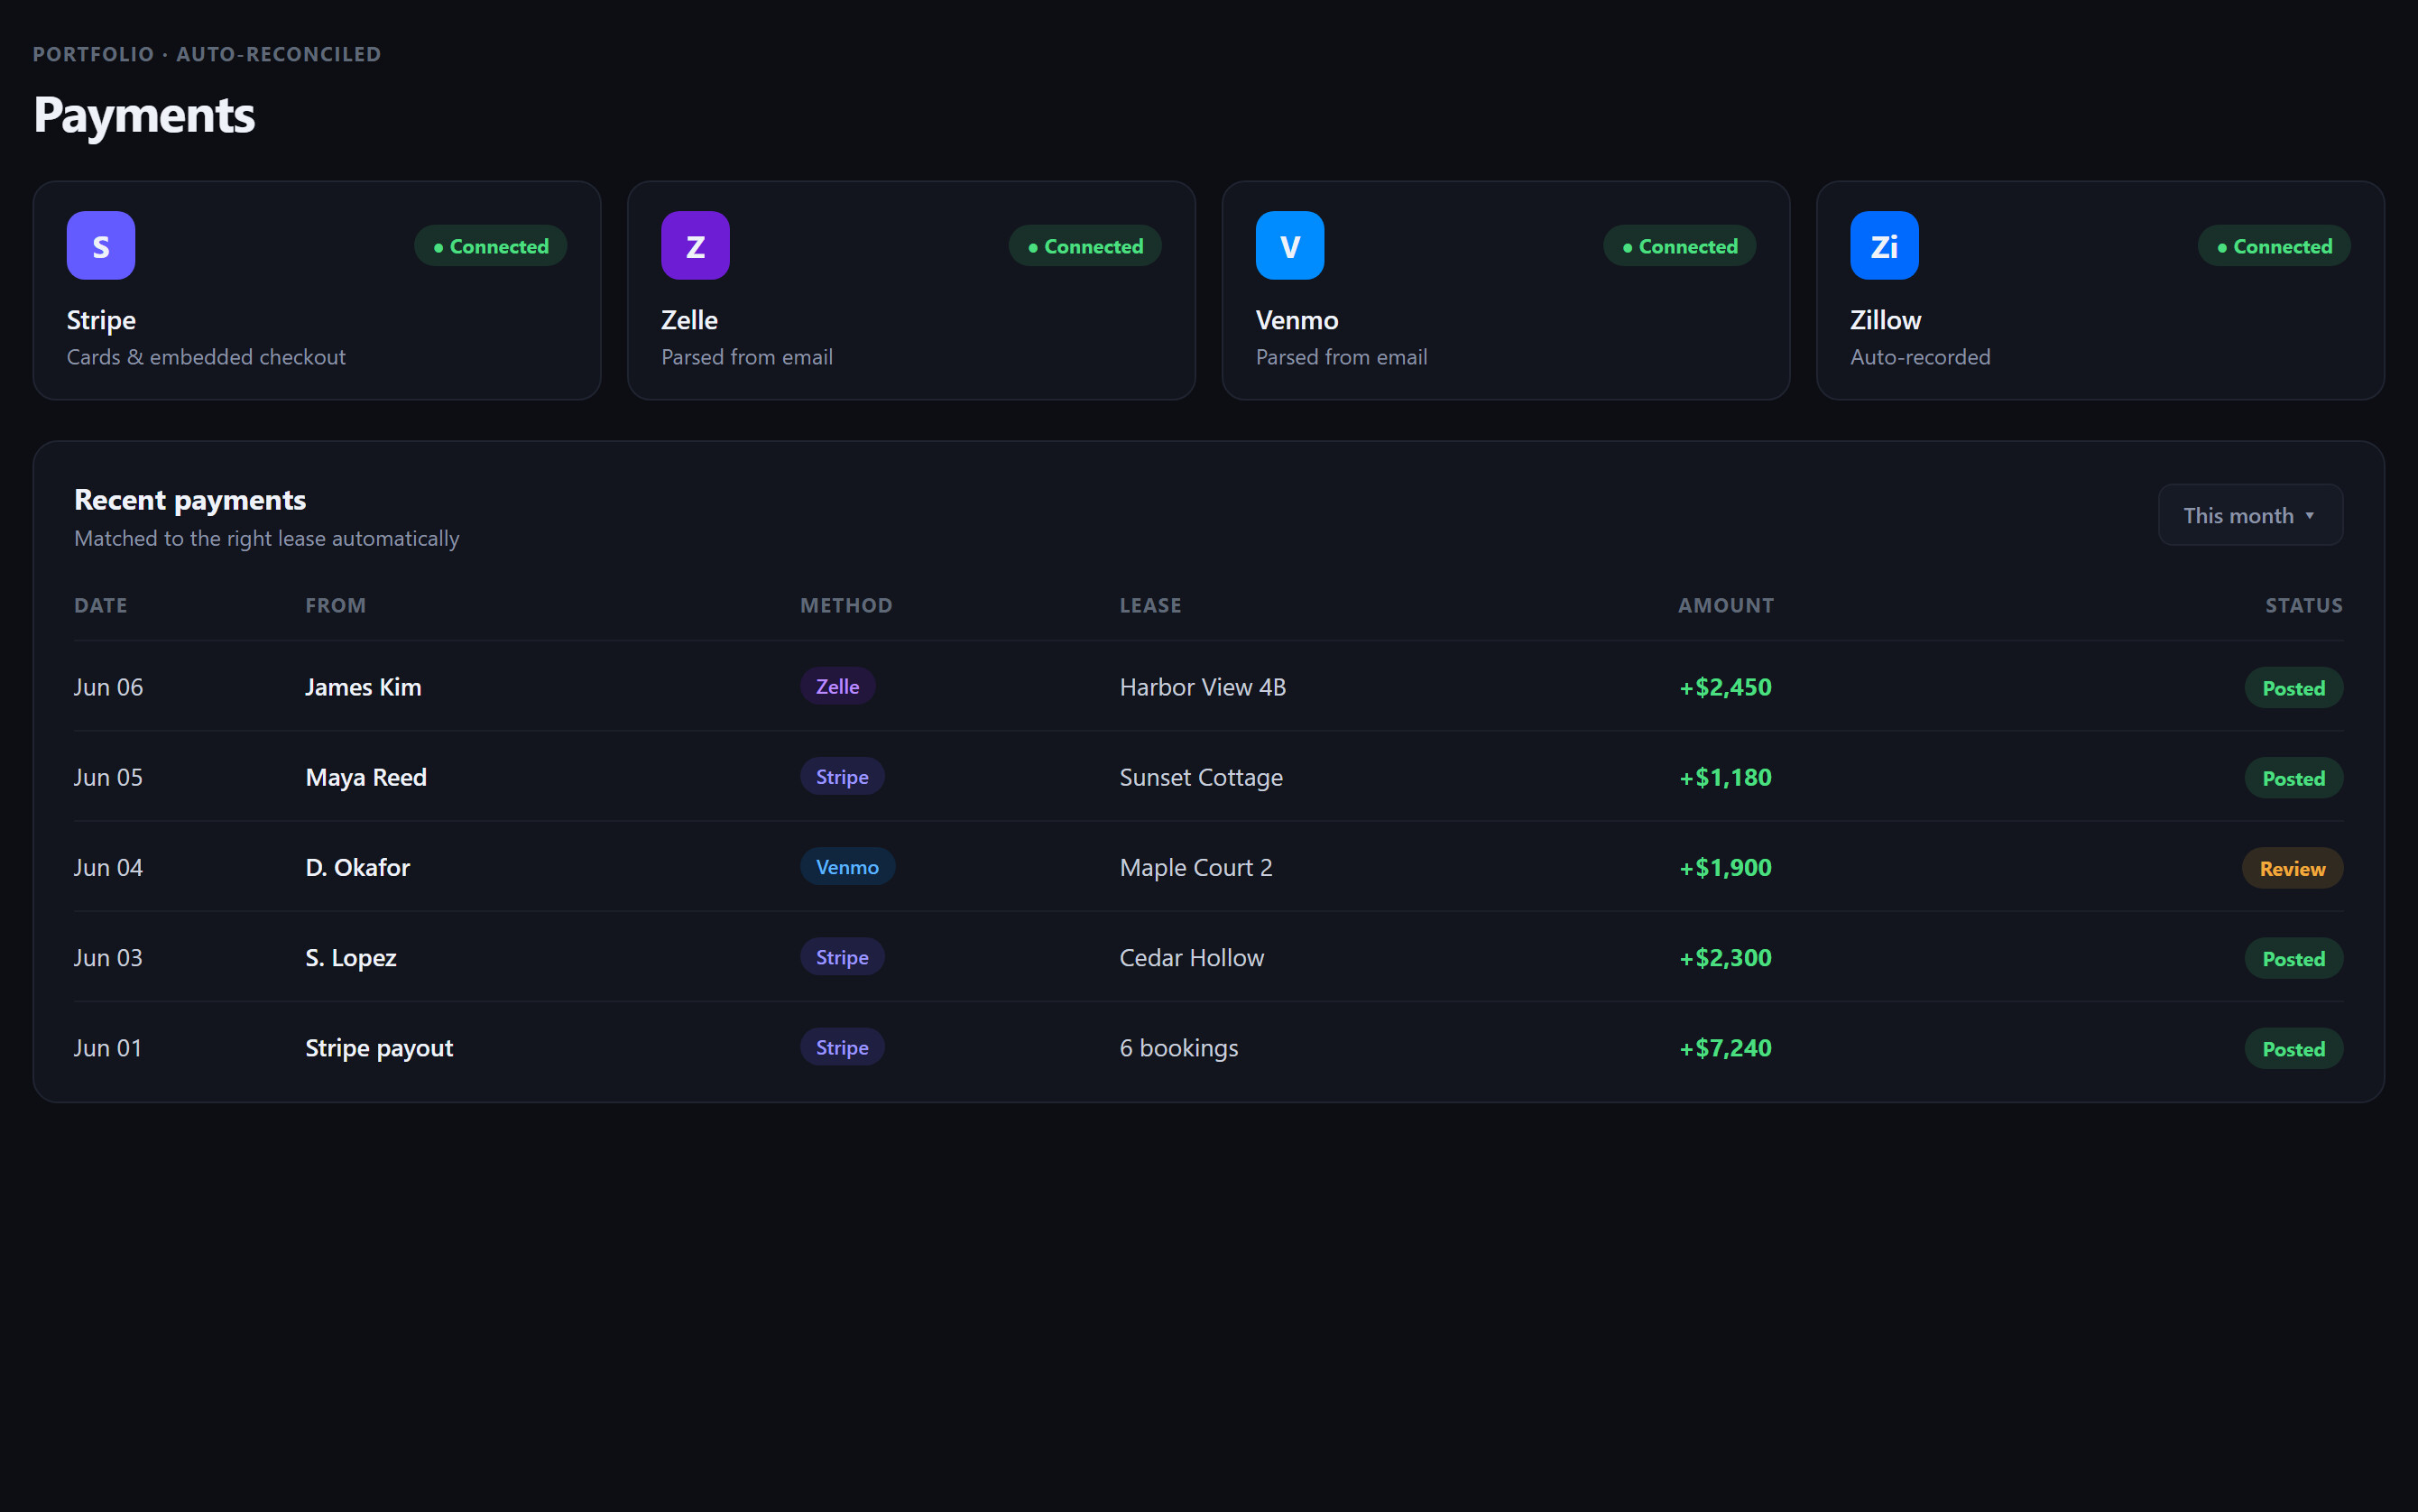Click Posted status for Maya Reed
2418x1512 pixels.
click(x=2294, y=778)
